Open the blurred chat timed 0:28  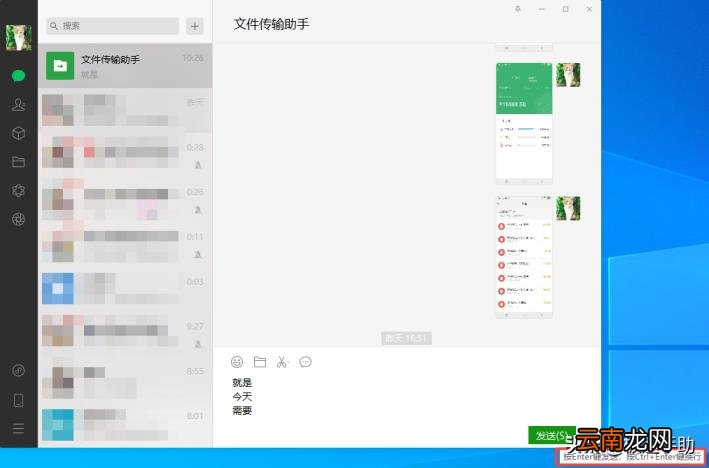tap(125, 155)
